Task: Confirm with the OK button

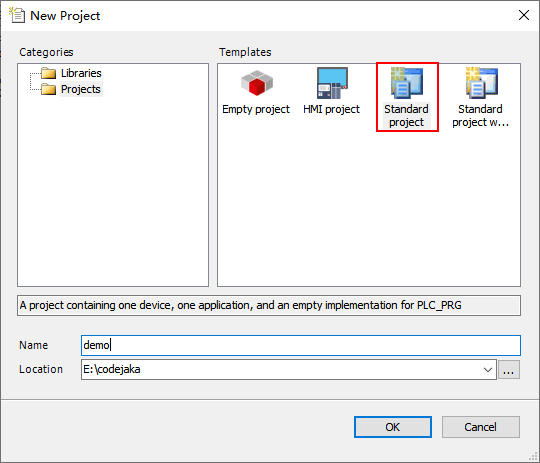Action: (x=393, y=427)
